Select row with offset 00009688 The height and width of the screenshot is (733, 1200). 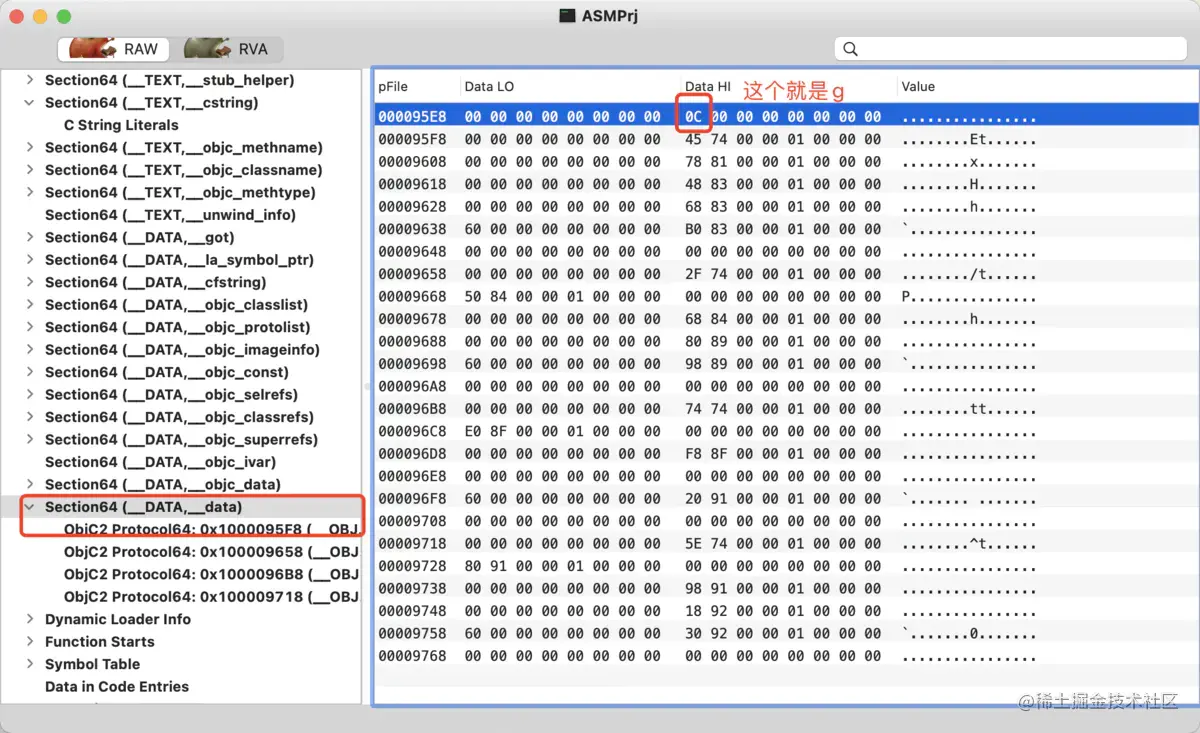pos(785,341)
